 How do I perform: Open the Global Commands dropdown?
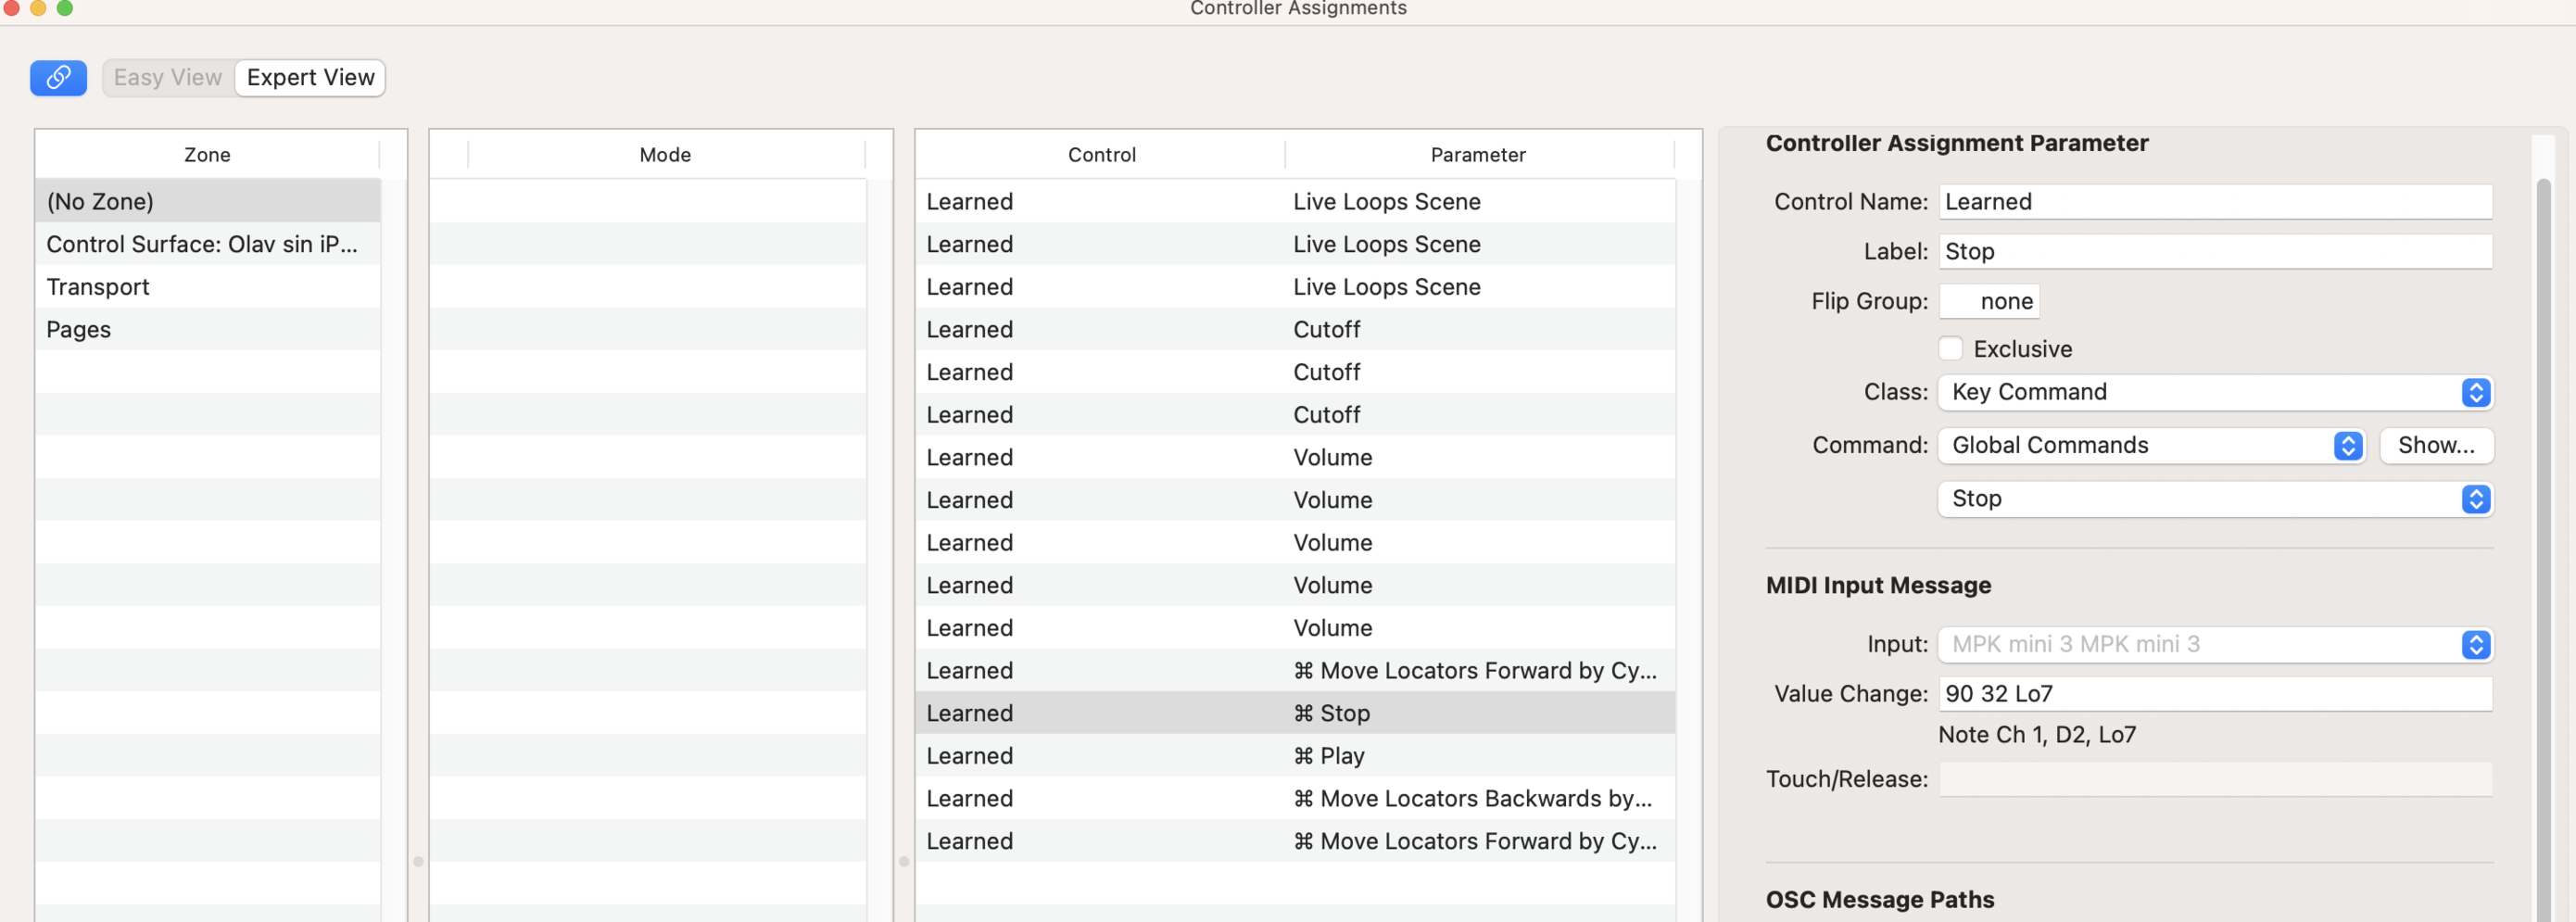pyautogui.click(x=2150, y=445)
